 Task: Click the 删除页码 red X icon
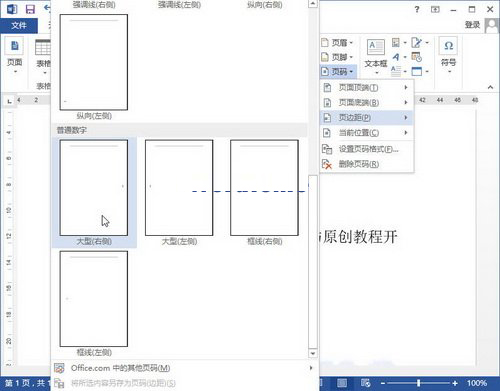[327, 164]
